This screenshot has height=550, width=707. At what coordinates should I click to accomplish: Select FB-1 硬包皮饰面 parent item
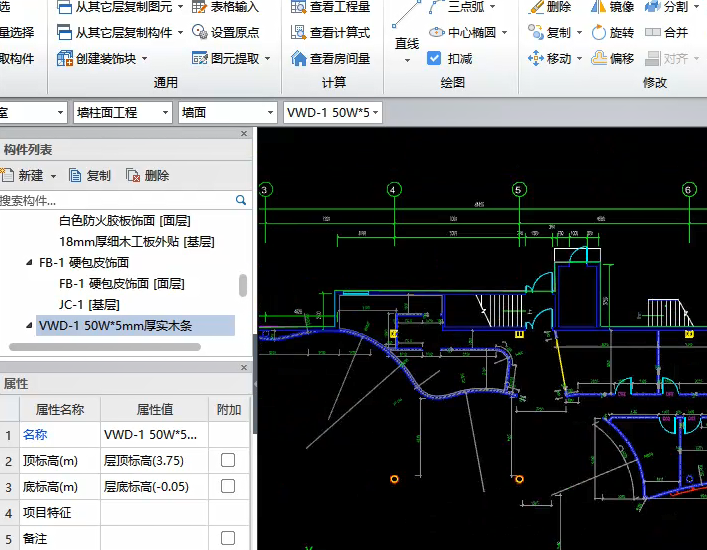coord(84,262)
